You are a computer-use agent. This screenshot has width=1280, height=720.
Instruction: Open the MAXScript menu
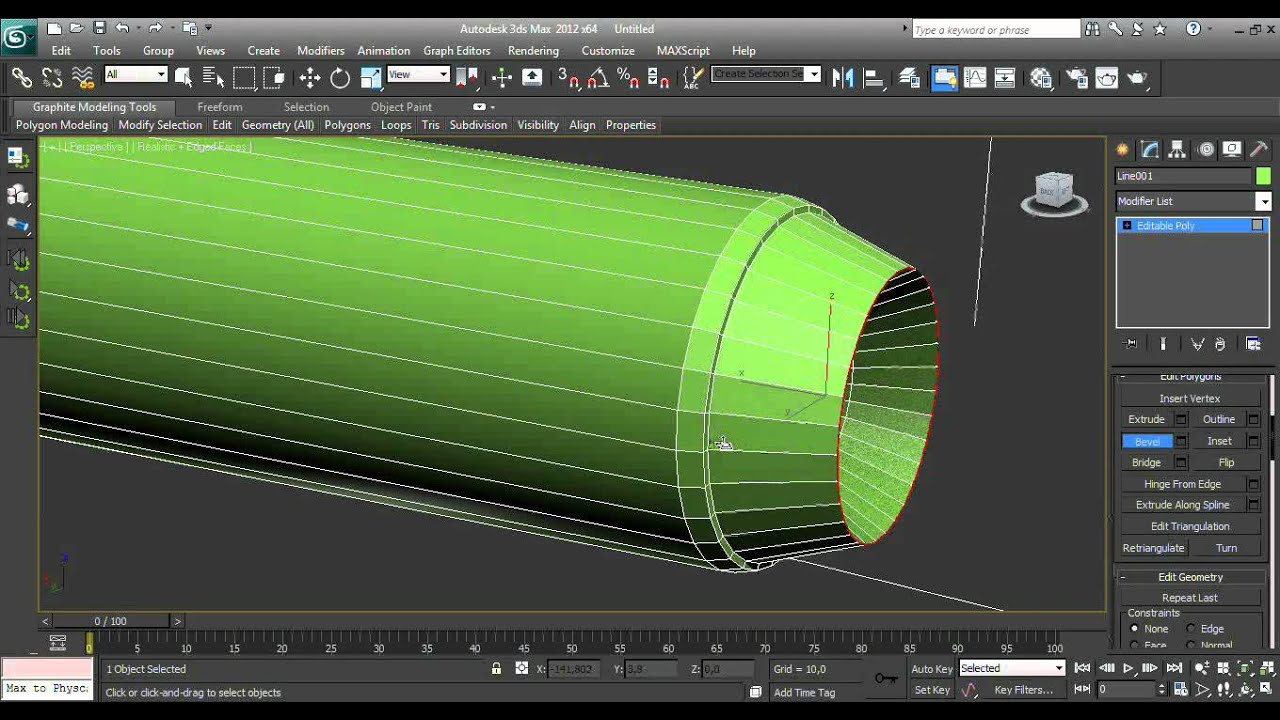point(683,50)
